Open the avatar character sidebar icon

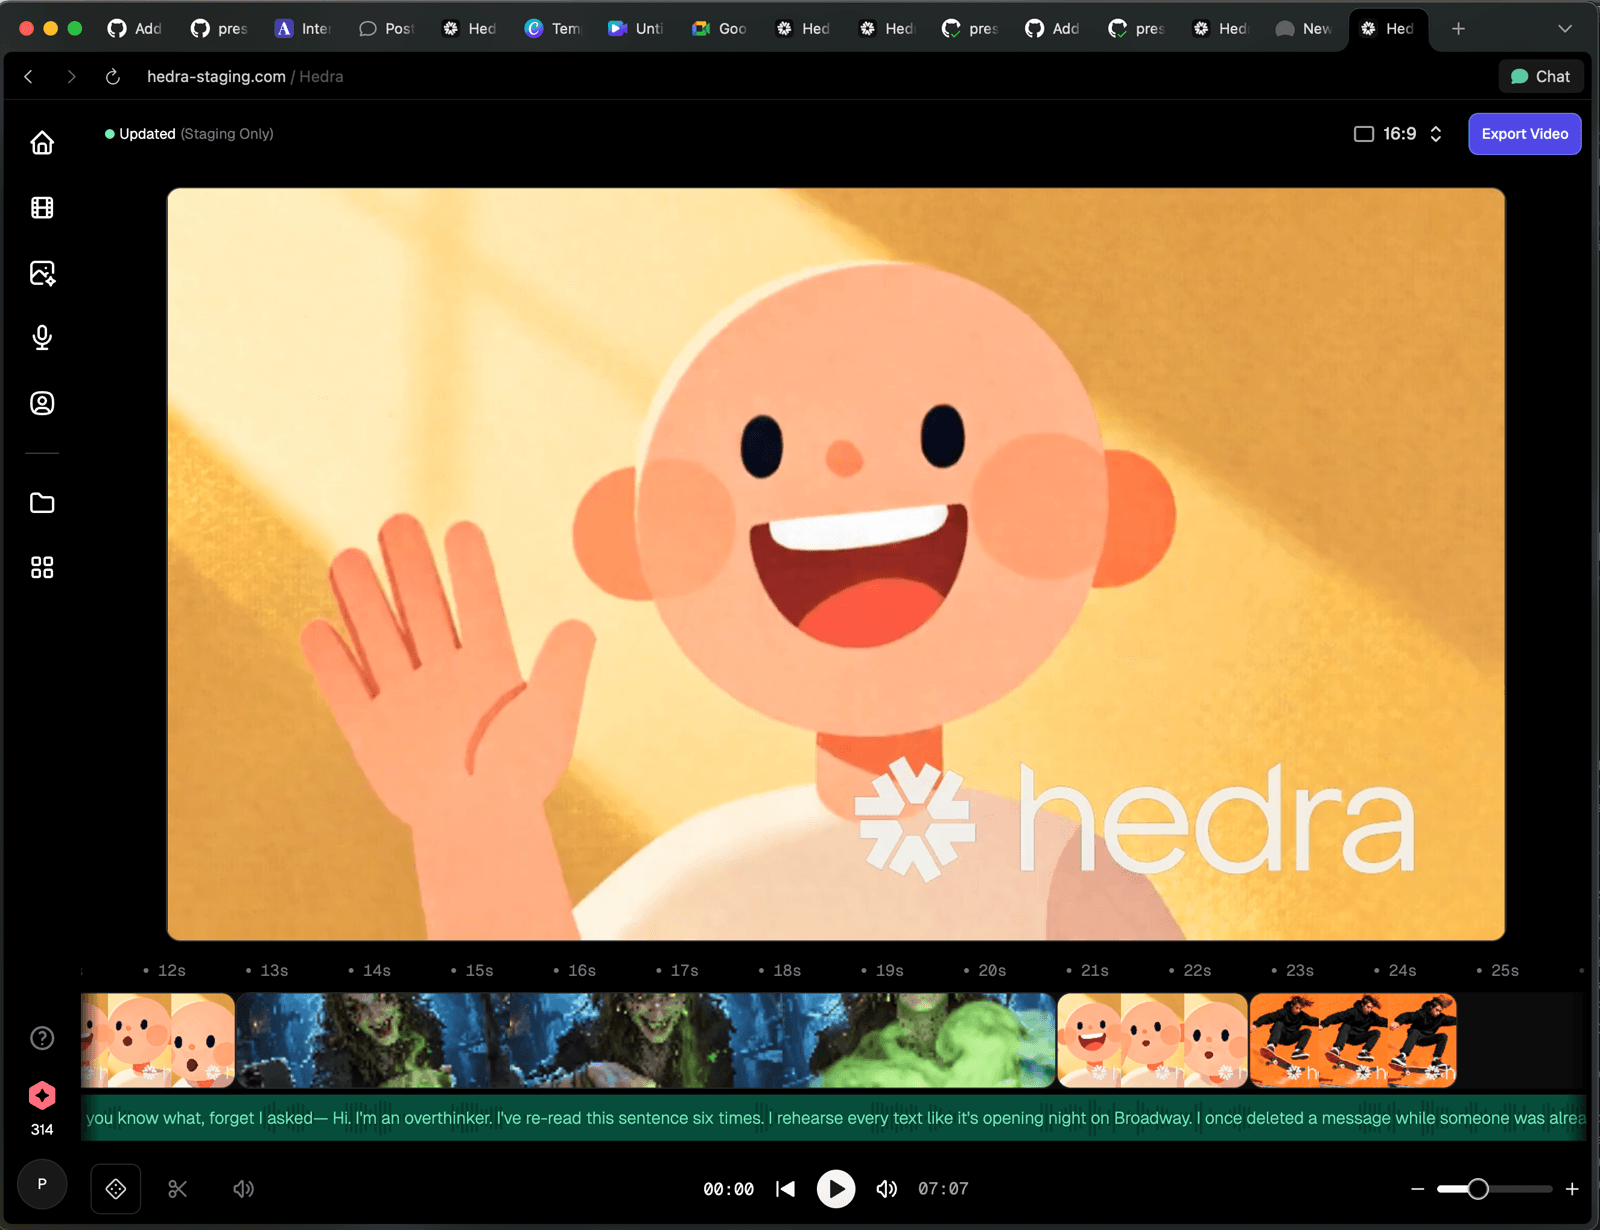pyautogui.click(x=42, y=403)
